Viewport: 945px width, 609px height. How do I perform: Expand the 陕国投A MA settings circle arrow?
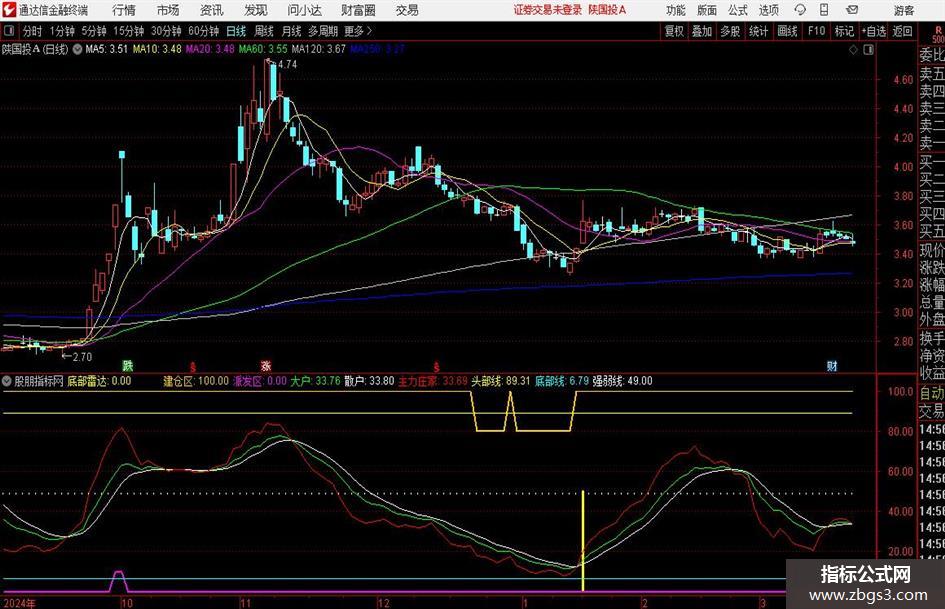[77, 49]
